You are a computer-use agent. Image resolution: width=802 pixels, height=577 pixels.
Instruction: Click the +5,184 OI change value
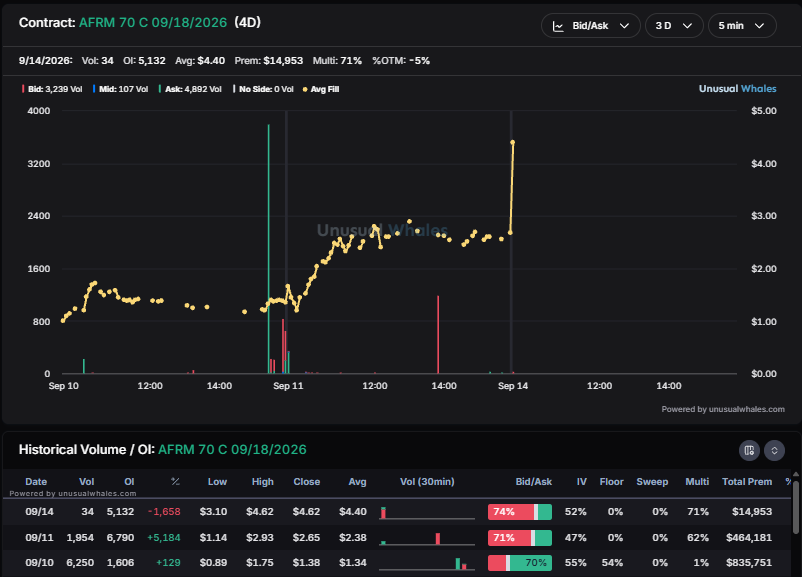tap(164, 538)
